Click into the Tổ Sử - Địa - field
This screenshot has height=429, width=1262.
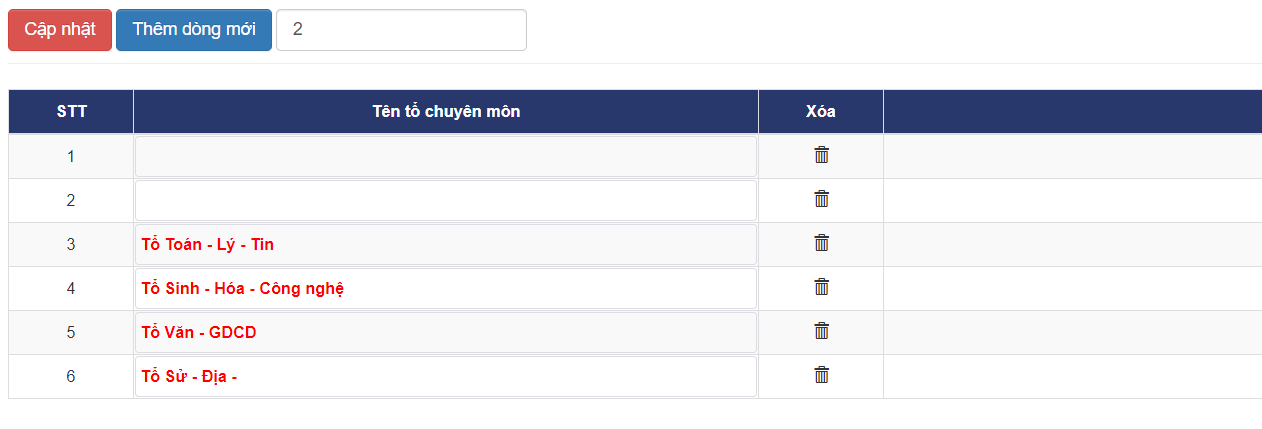pos(445,376)
